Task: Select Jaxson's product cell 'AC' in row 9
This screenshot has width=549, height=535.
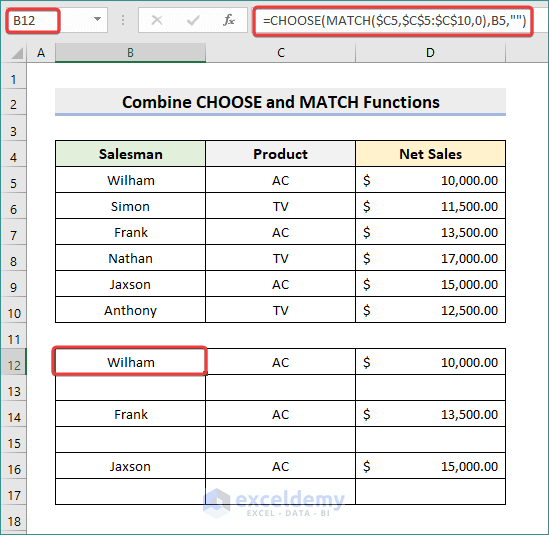Action: [x=280, y=284]
